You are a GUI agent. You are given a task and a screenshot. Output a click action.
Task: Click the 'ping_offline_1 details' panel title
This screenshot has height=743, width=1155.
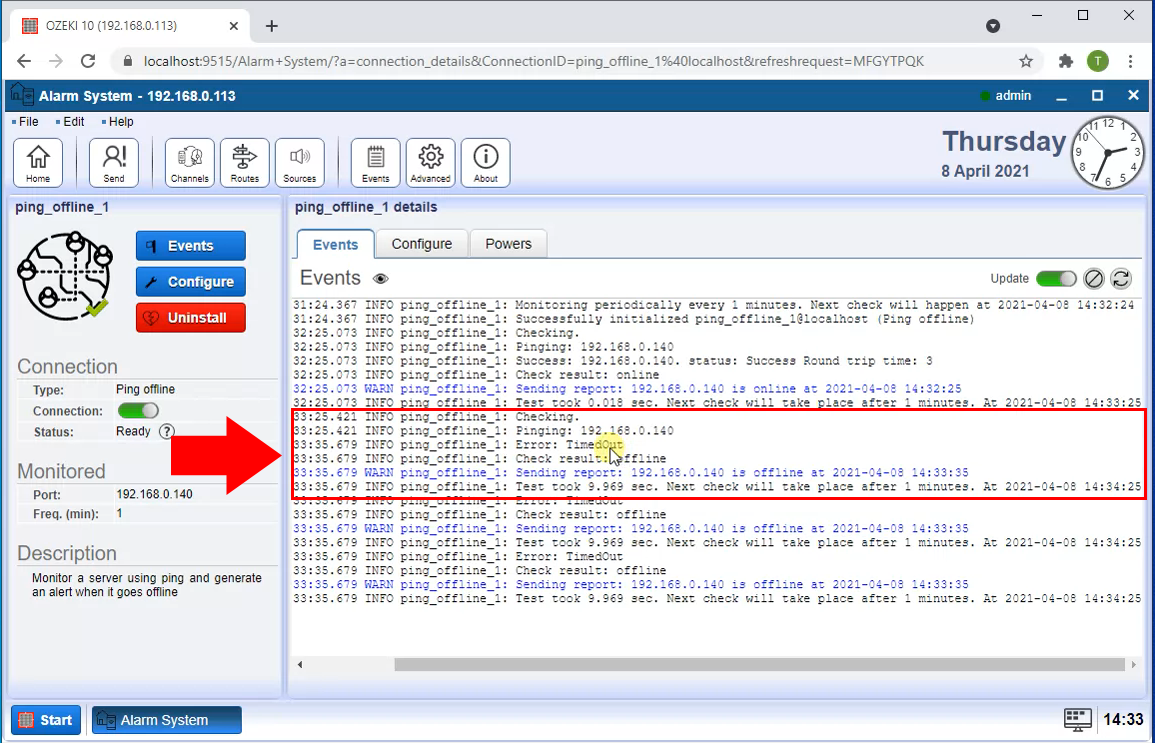[x=366, y=208]
